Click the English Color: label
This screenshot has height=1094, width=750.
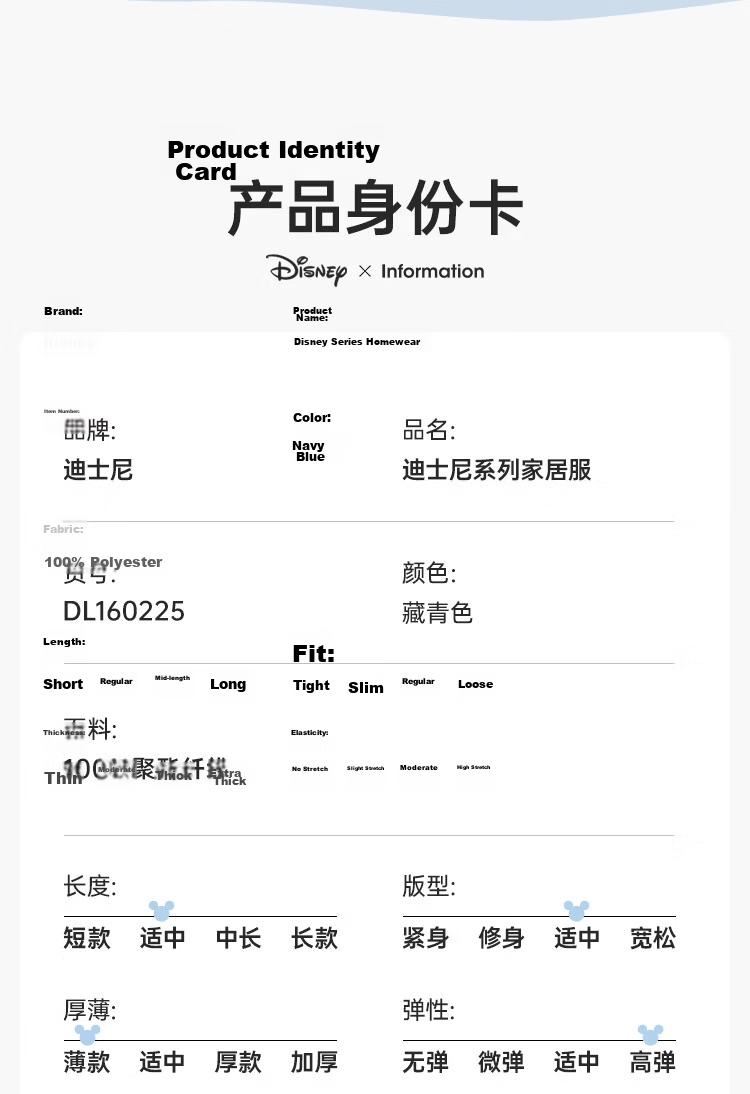click(312, 417)
